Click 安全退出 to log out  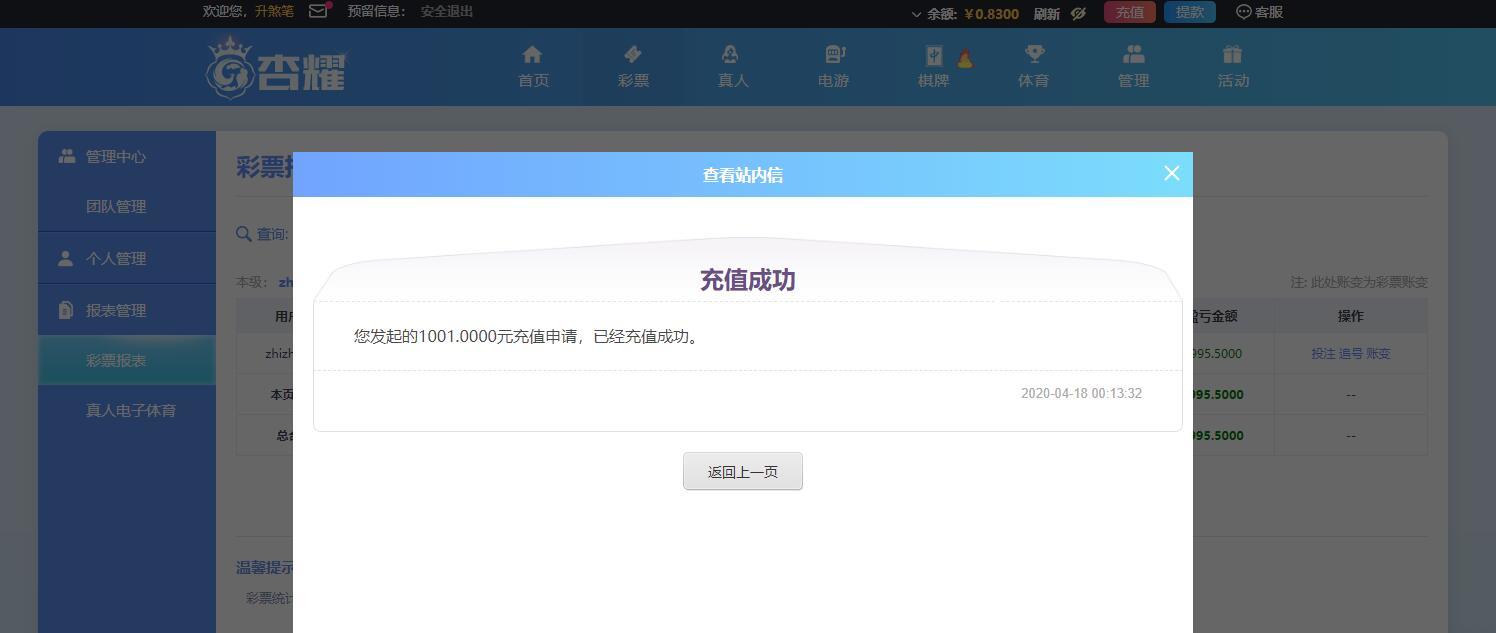pos(447,11)
